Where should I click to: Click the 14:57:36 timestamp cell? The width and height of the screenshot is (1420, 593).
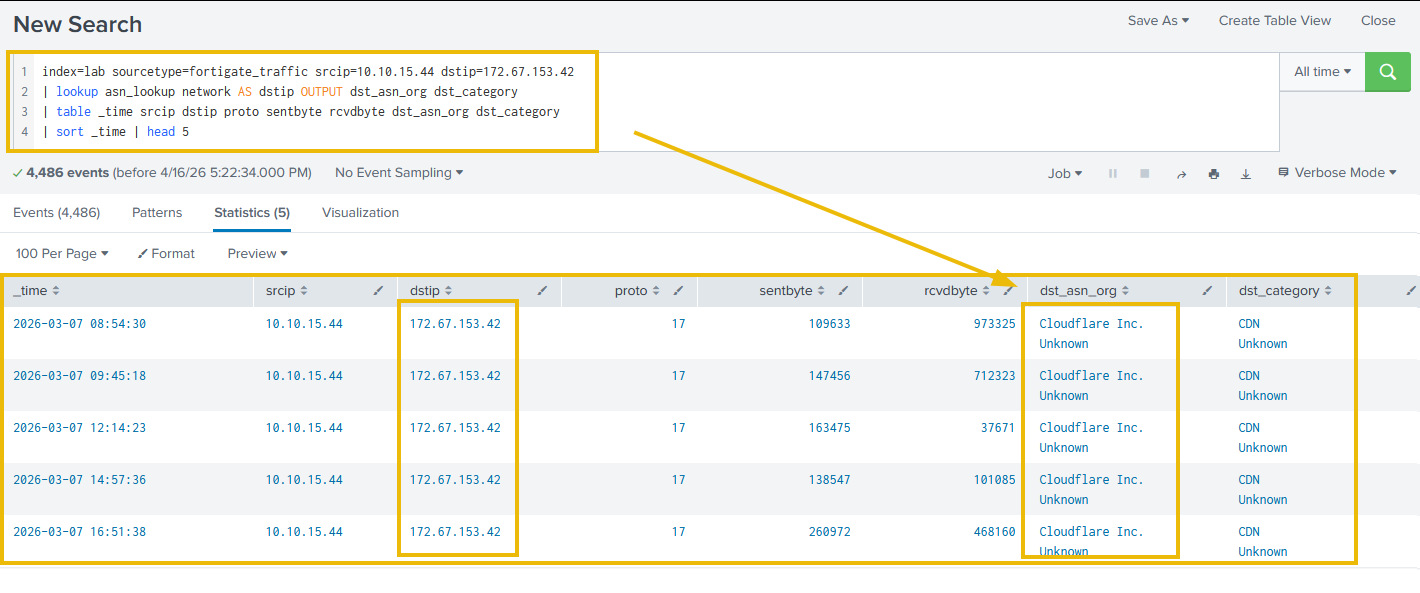[x=79, y=480]
